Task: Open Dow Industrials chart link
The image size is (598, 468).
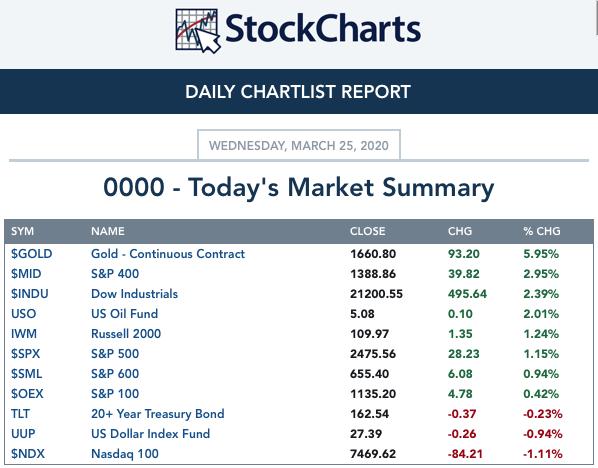Action: pyautogui.click(x=134, y=294)
